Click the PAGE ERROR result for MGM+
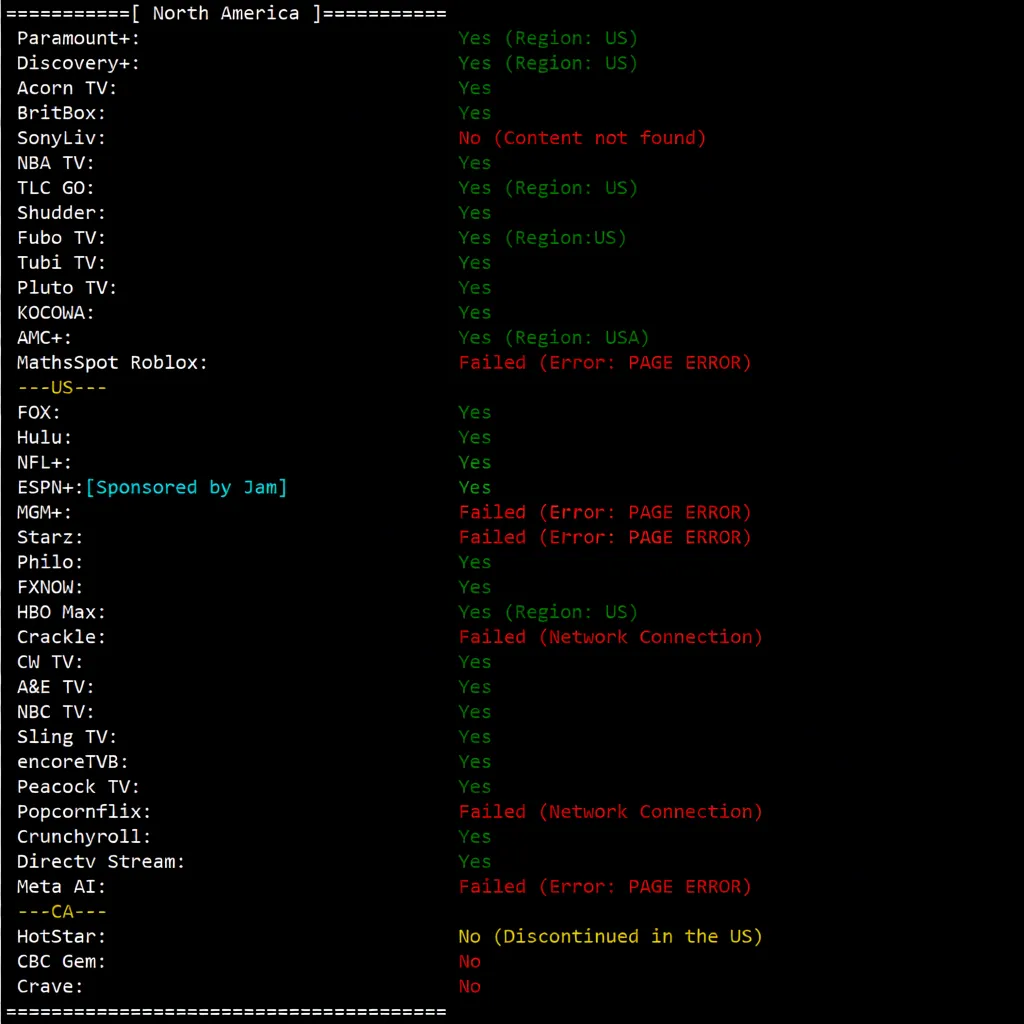This screenshot has width=1024, height=1024. (x=605, y=512)
